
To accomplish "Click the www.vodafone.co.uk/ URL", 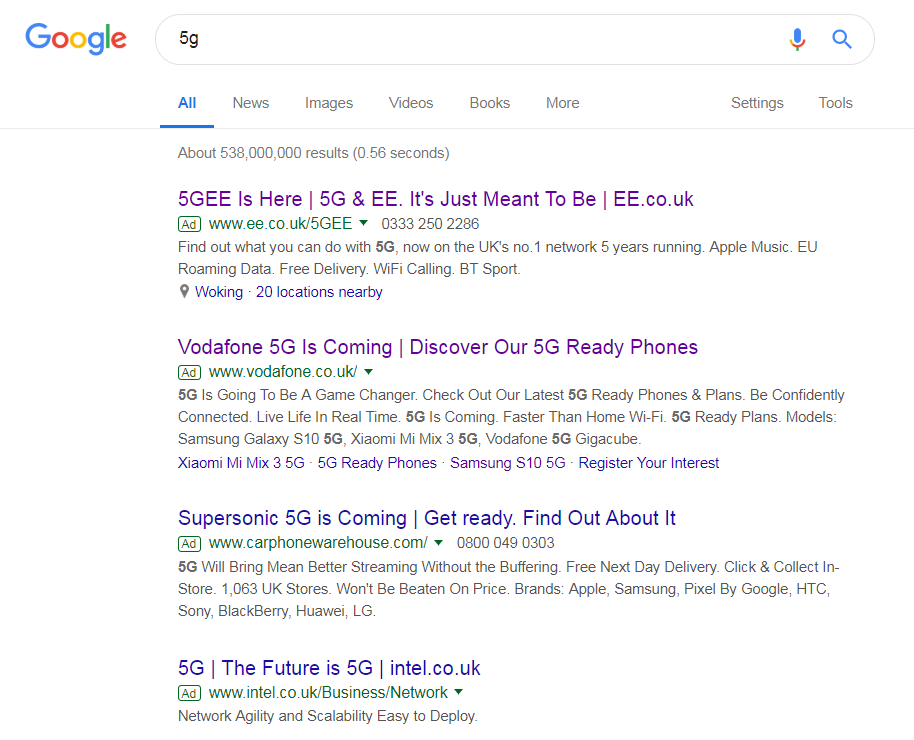I will point(283,371).
